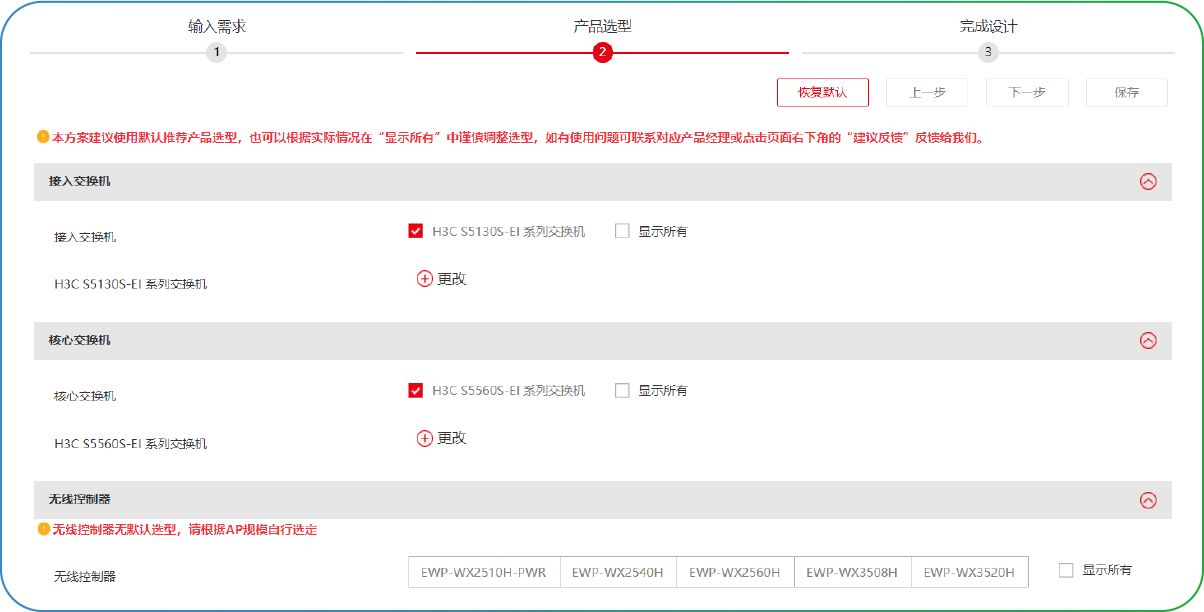This screenshot has width=1204, height=612.
Task: Jump to step 3 完成设计
Action: click(x=988, y=27)
